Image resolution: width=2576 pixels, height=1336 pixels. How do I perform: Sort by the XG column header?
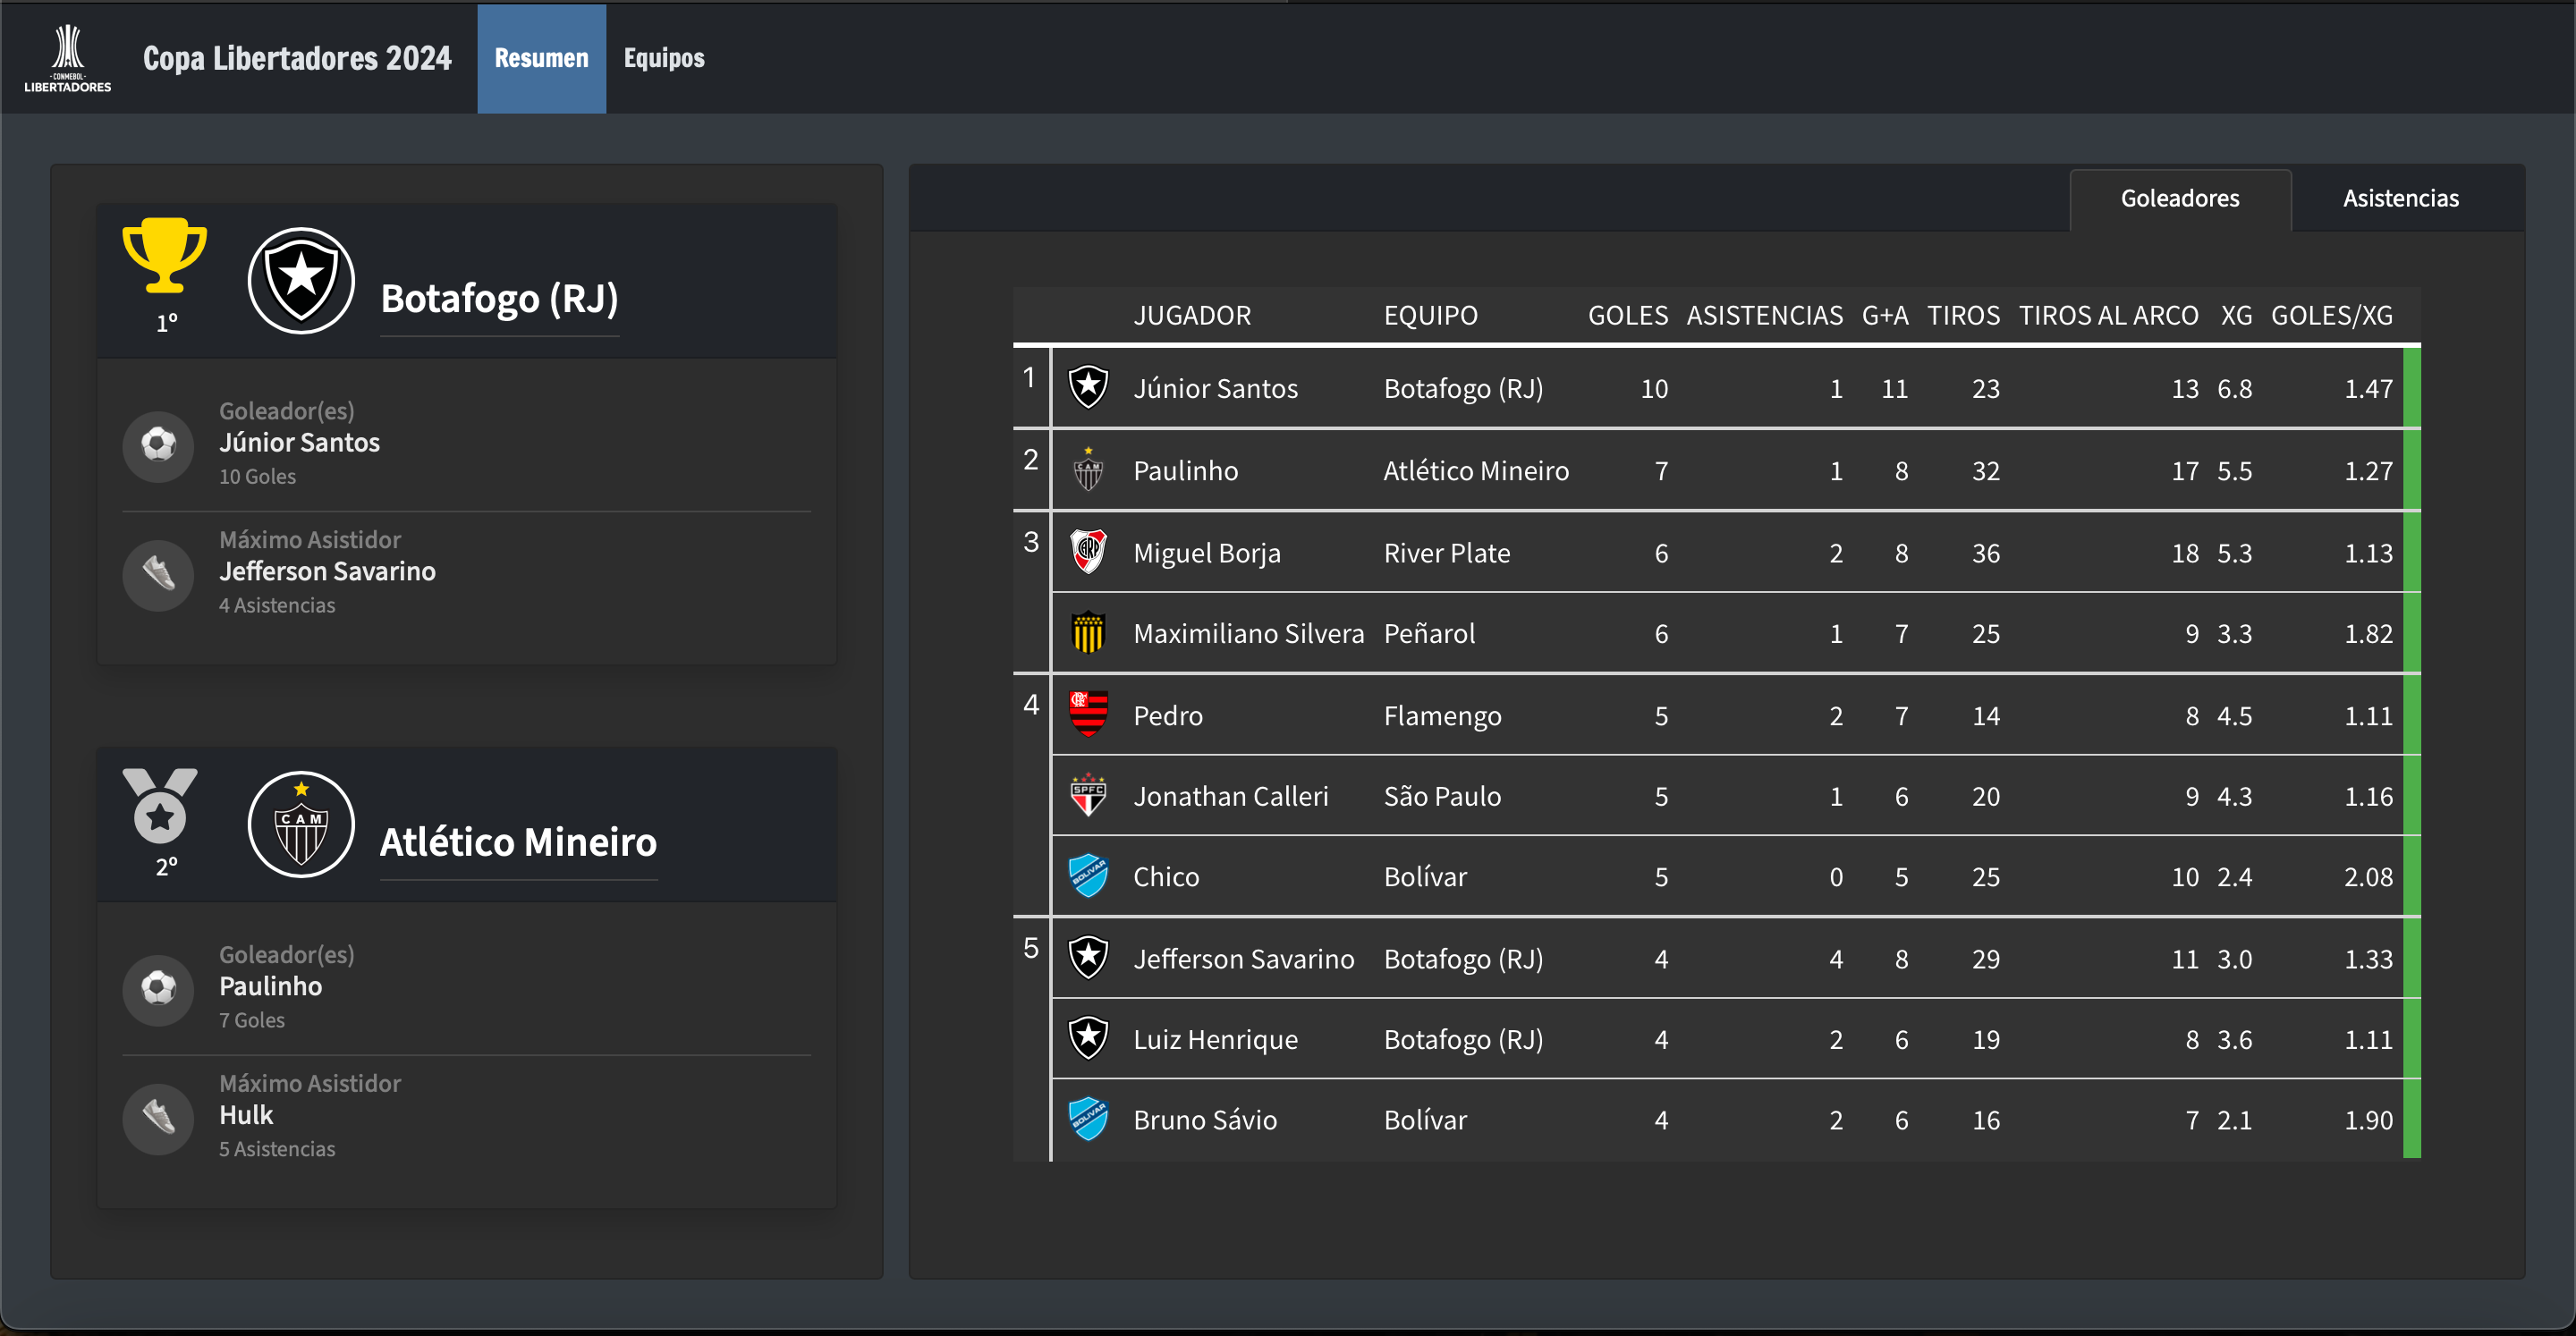click(2236, 316)
